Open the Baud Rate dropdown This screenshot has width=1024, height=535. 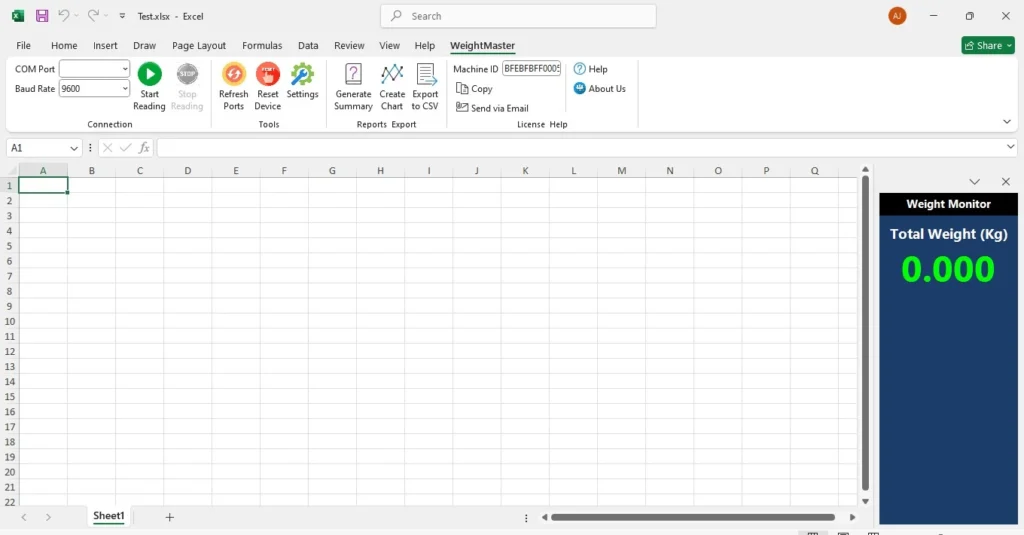click(125, 89)
